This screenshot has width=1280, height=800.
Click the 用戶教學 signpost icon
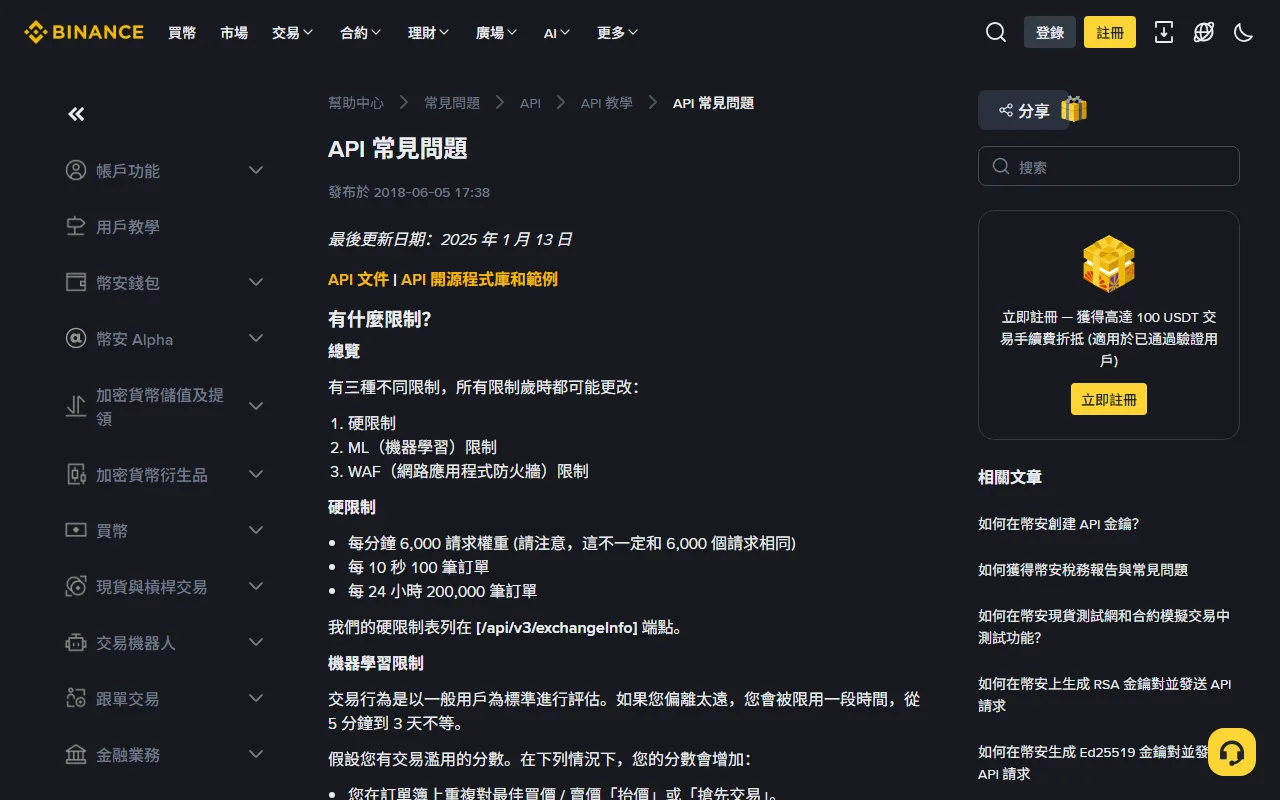pos(76,226)
